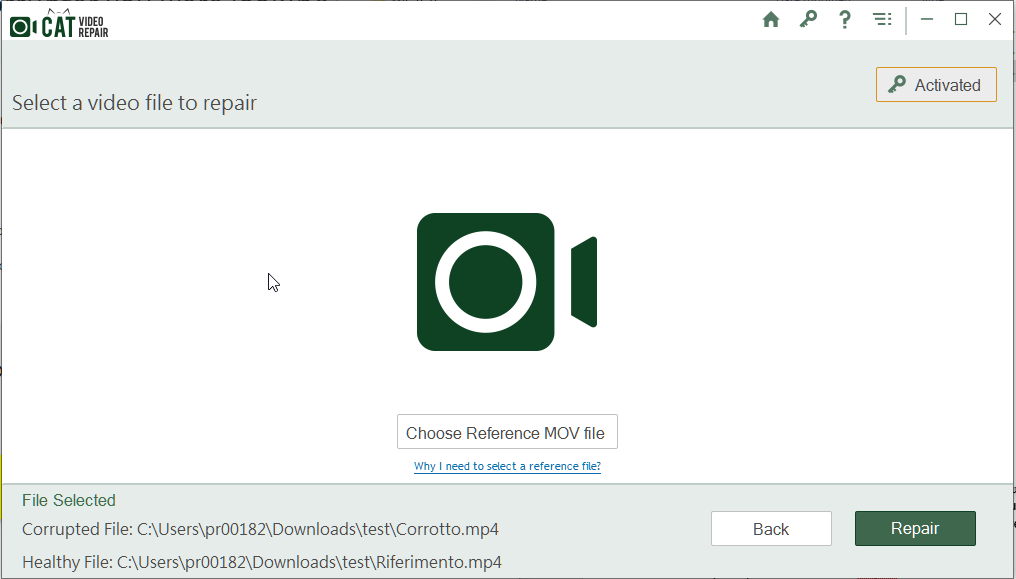The width and height of the screenshot is (1016, 579).
Task: Click the Corrupted File path Corrotto.mp4
Action: 317,529
